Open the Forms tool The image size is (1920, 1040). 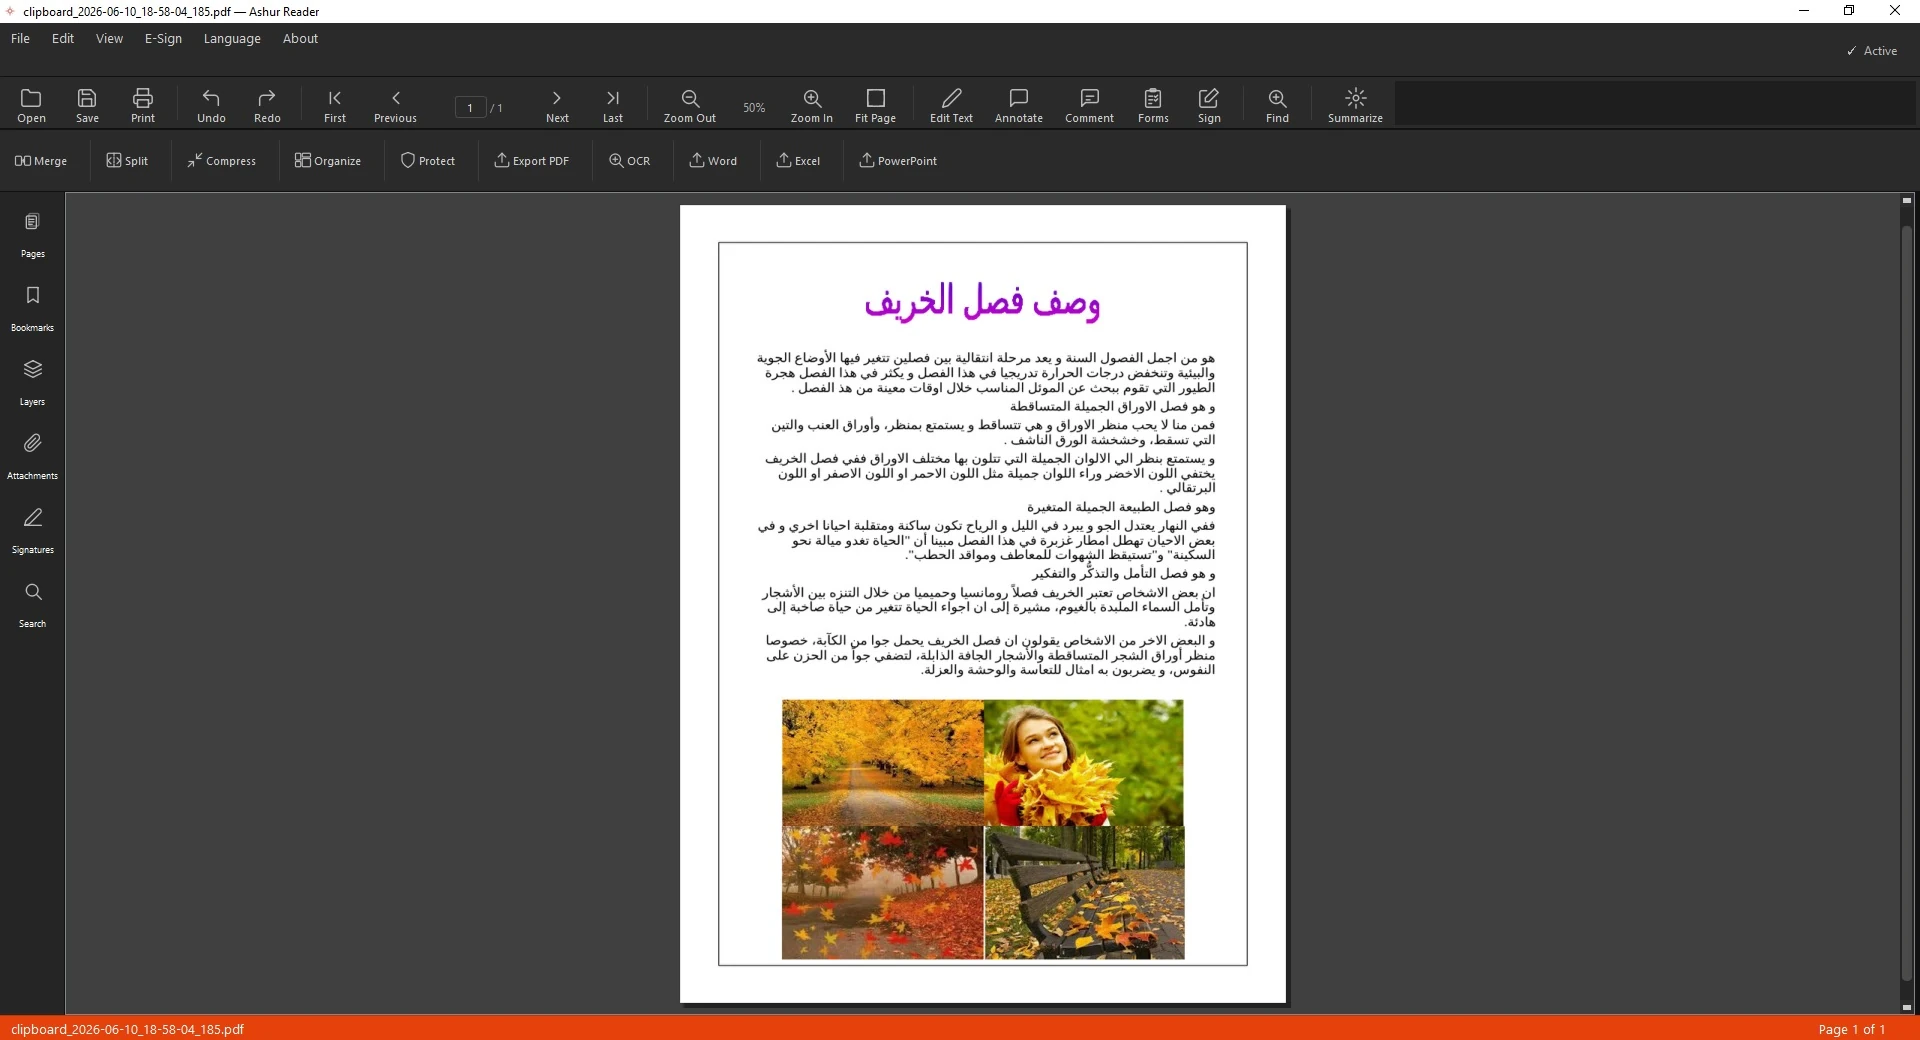[1153, 105]
